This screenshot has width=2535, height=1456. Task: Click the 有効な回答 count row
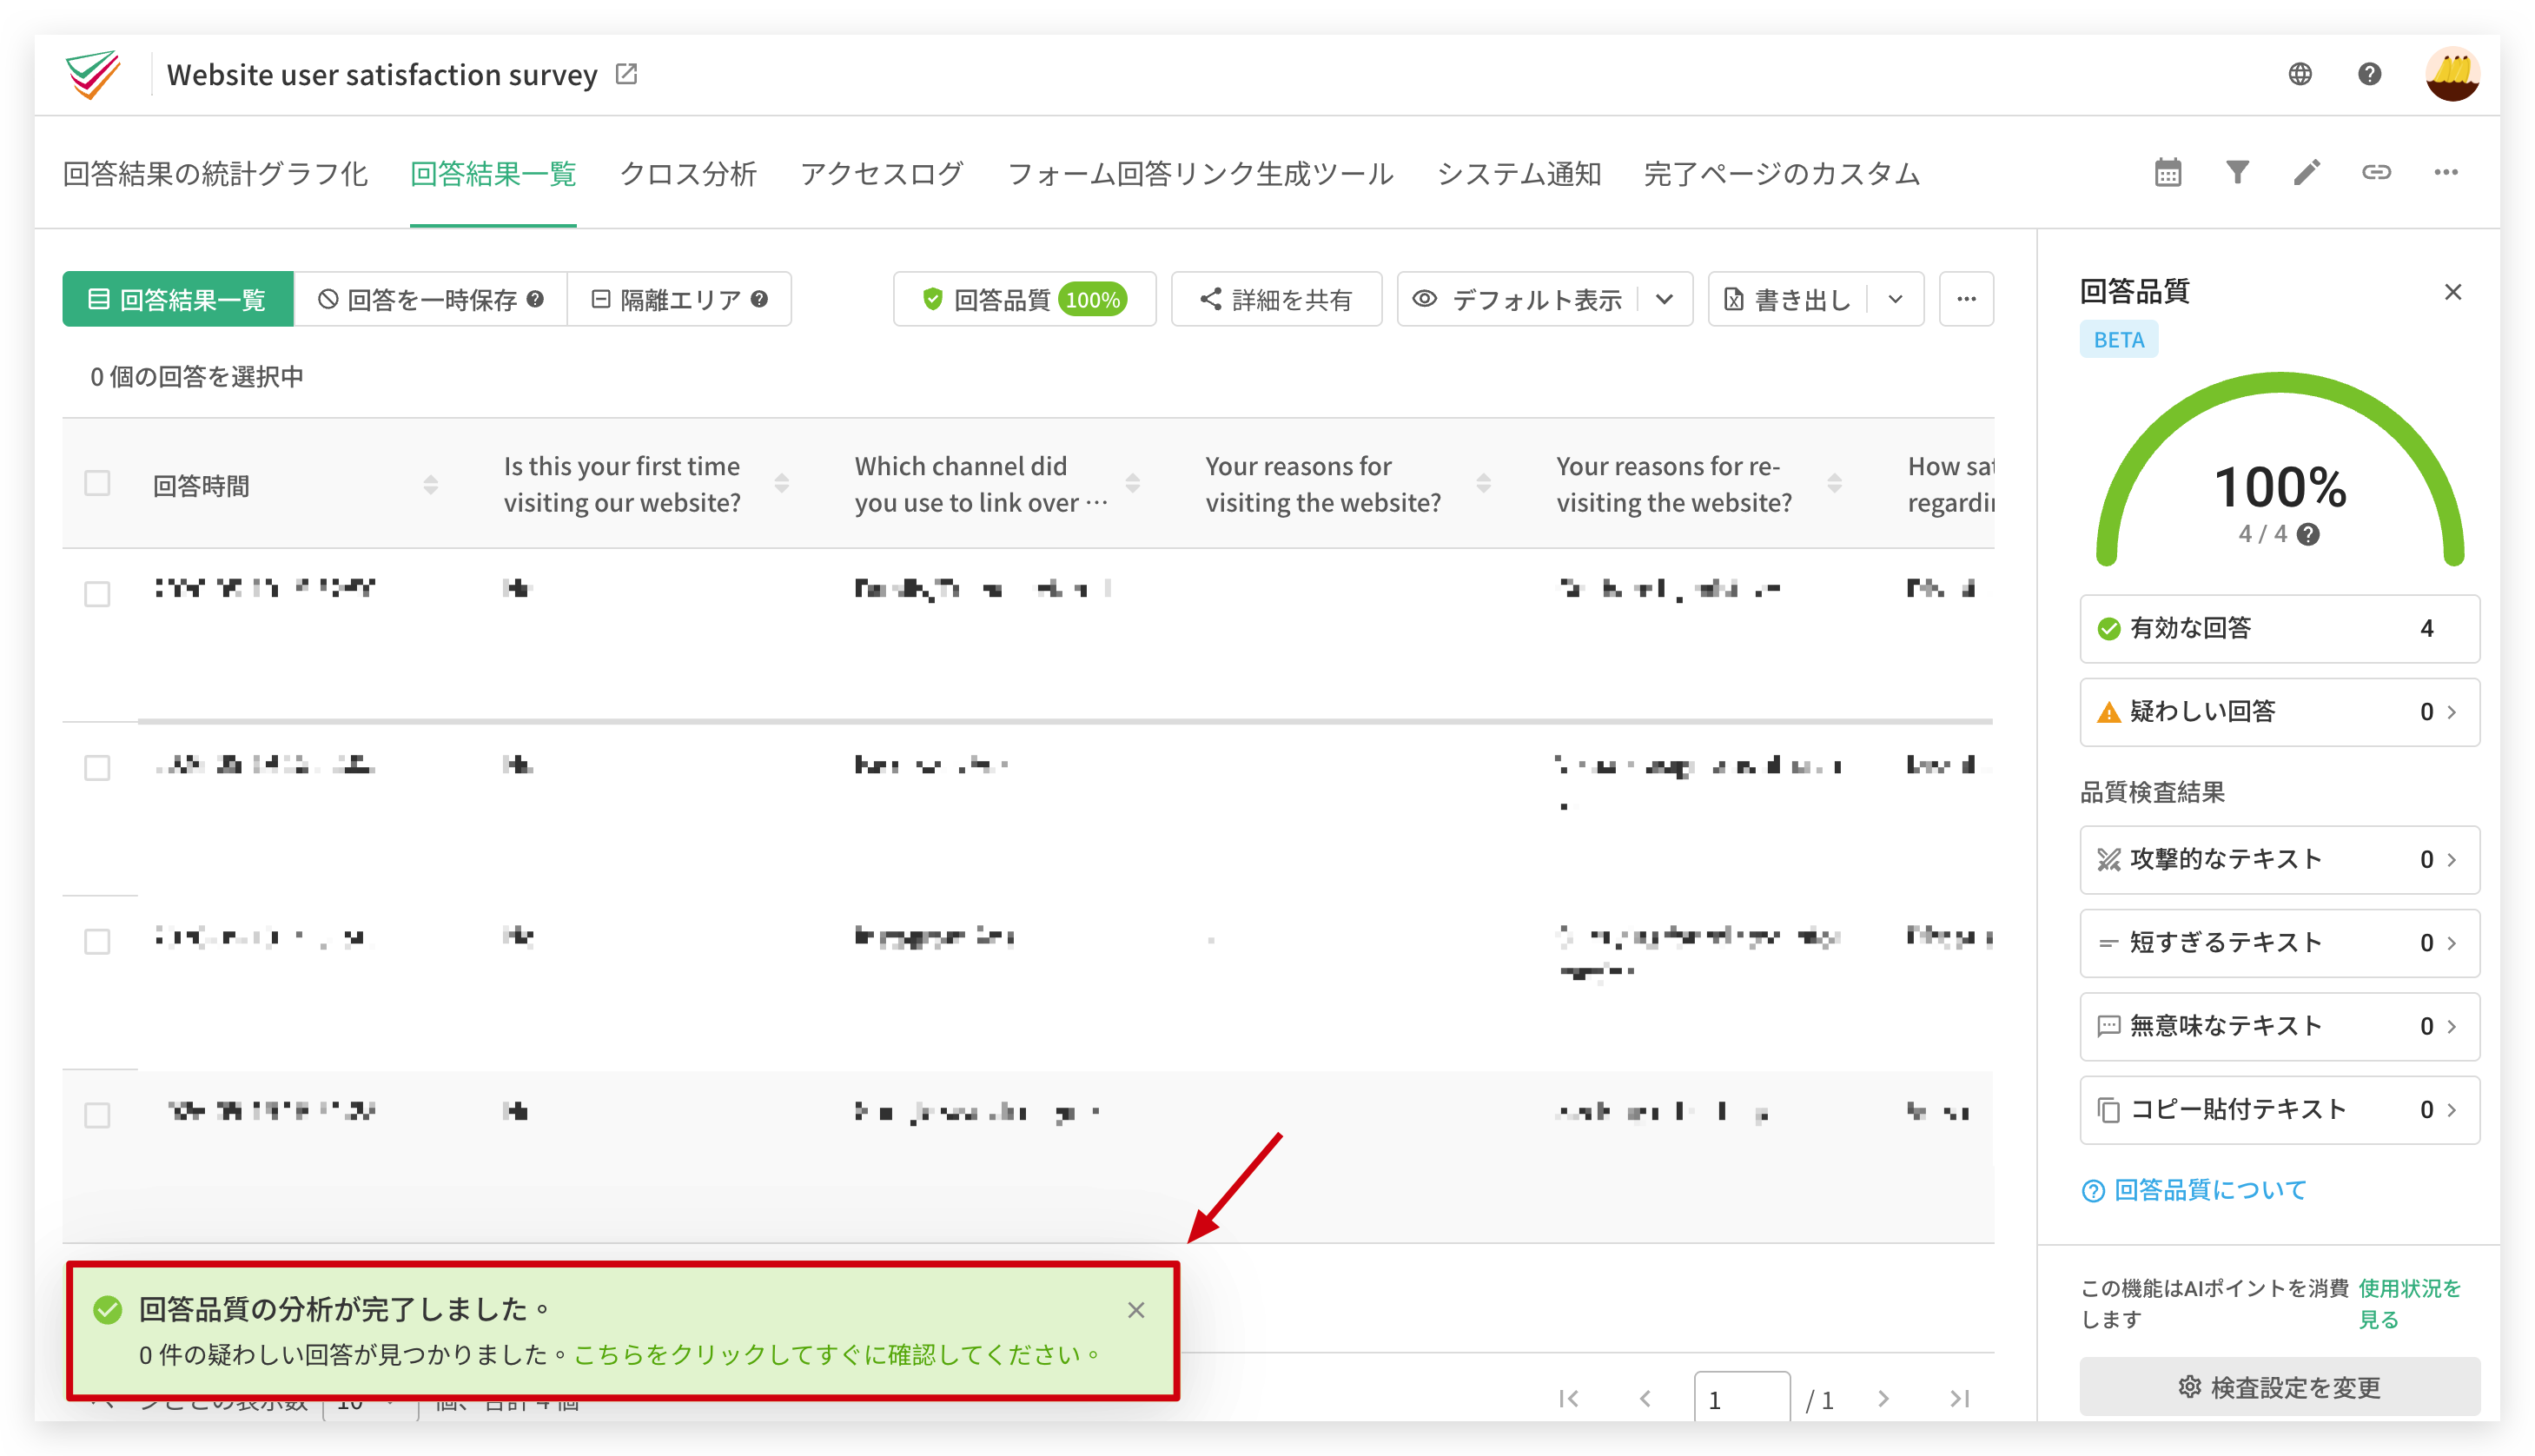click(2280, 629)
